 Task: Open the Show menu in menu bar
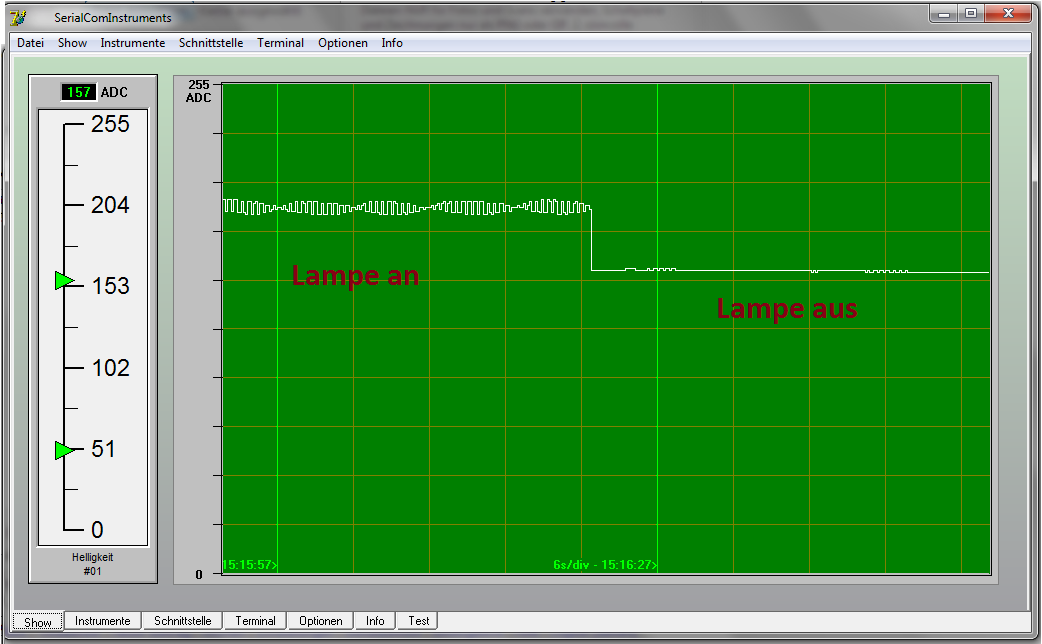click(72, 43)
